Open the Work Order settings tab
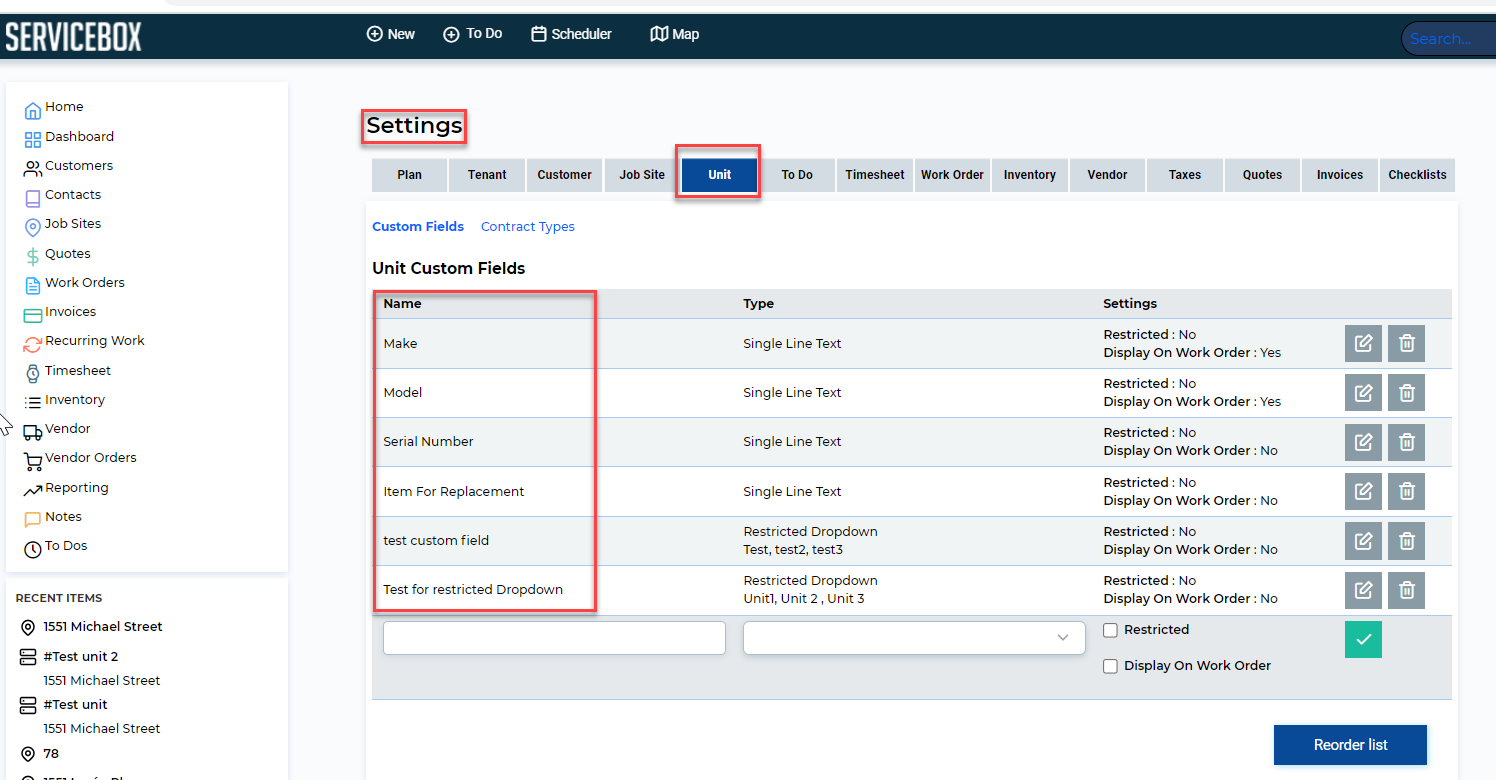 tap(952, 175)
